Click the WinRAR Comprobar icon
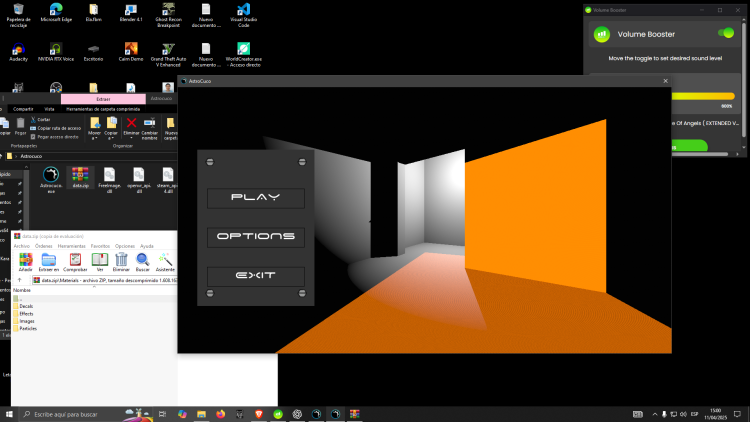 pyautogui.click(x=75, y=261)
